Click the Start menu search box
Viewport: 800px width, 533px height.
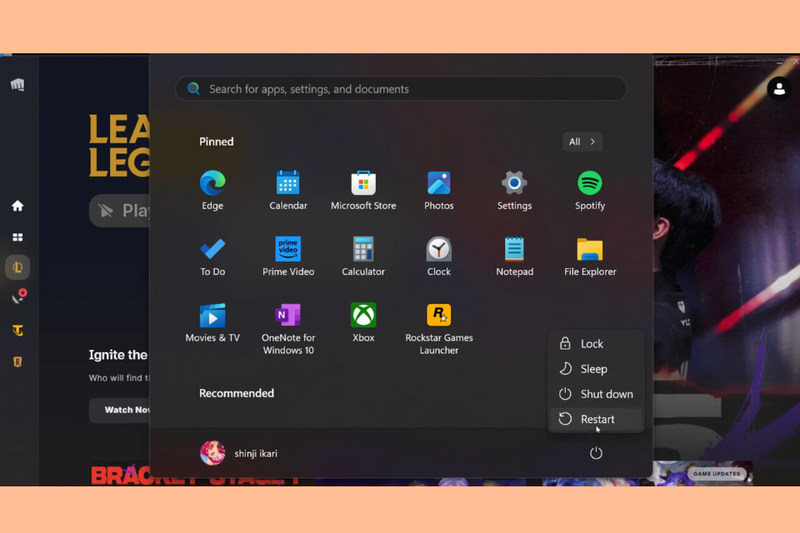[x=401, y=89]
